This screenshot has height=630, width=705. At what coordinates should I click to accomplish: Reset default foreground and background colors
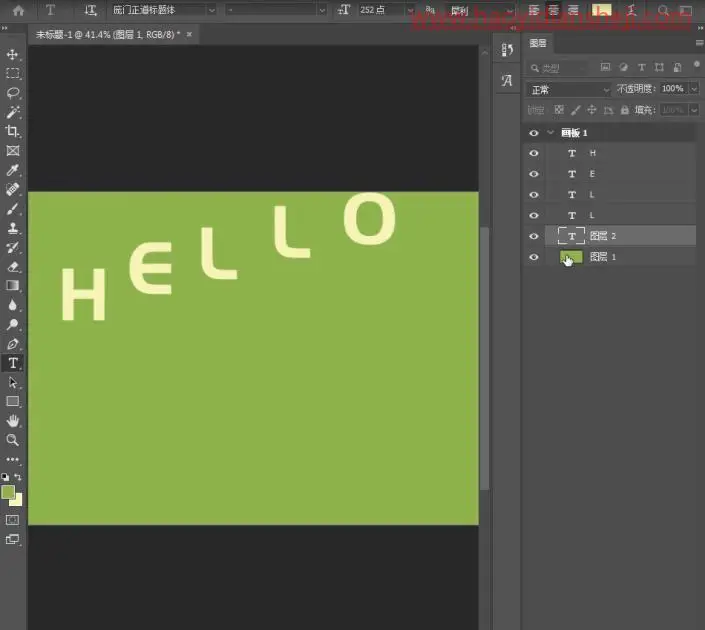[5, 477]
